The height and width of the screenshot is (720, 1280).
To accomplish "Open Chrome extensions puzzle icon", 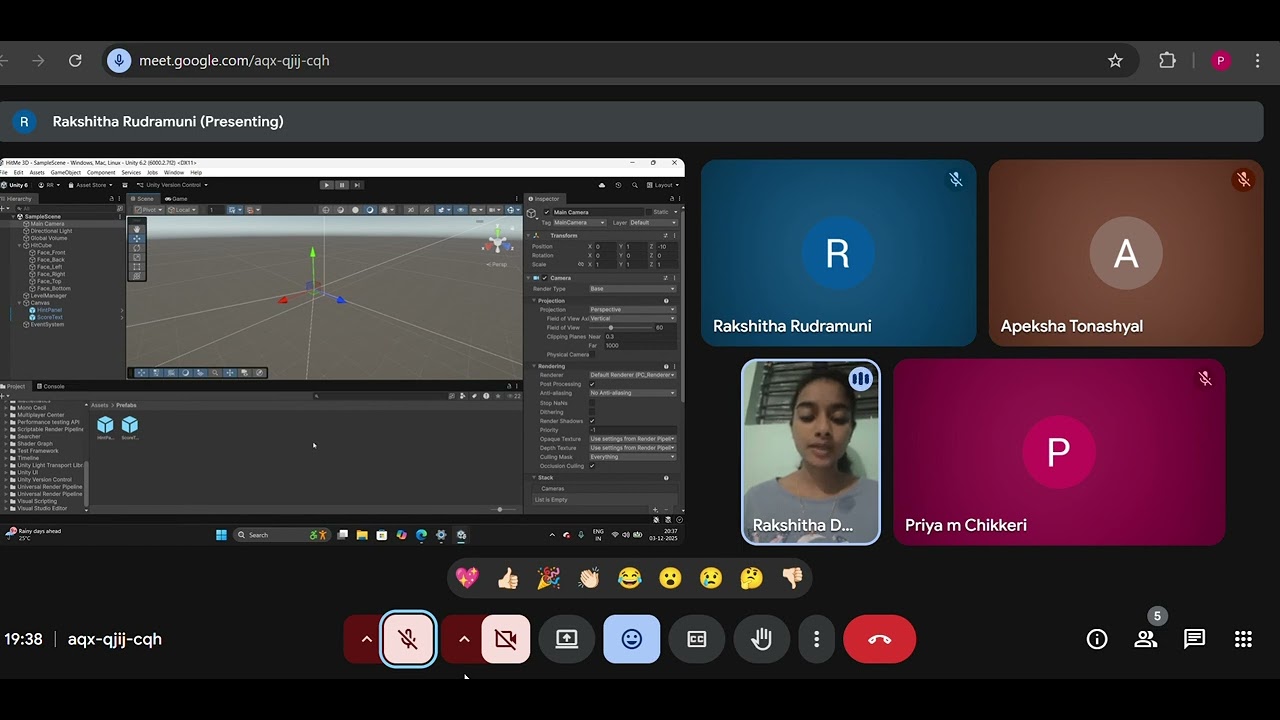I will pyautogui.click(x=1167, y=61).
